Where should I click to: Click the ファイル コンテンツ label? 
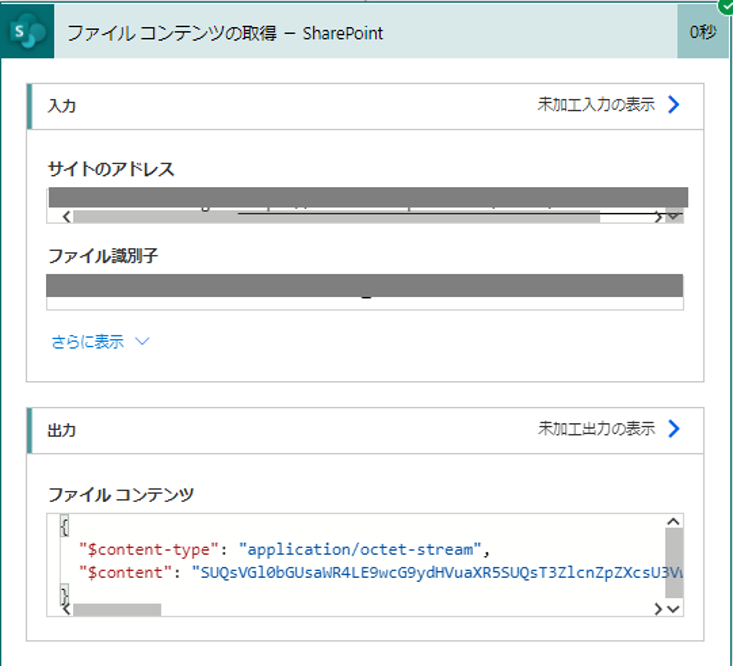121,494
